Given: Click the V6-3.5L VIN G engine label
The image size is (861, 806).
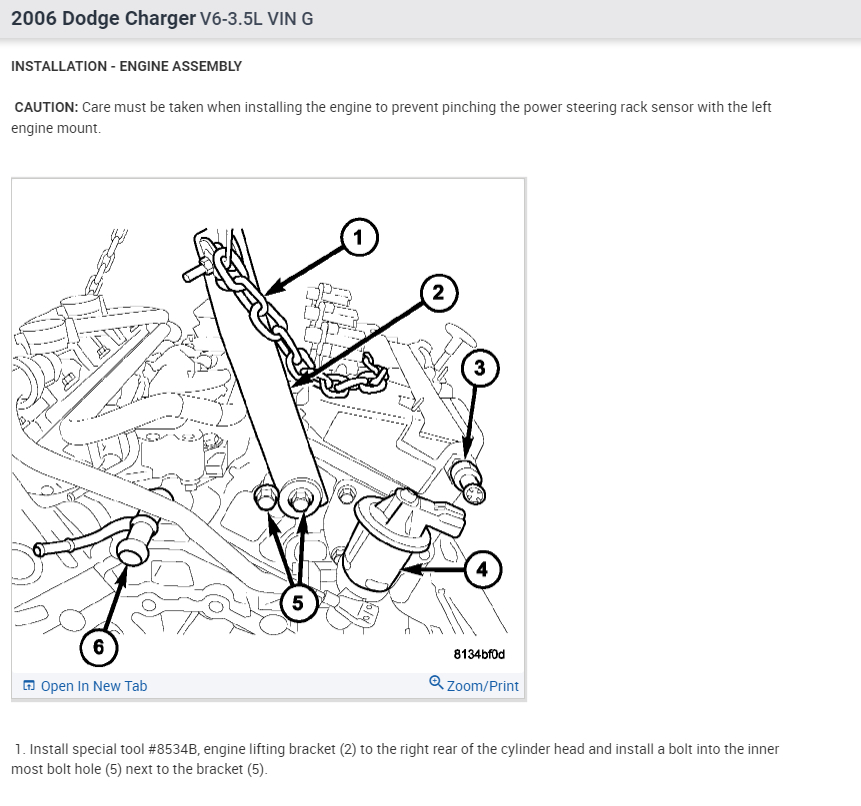Looking at the screenshot, I should click(256, 19).
